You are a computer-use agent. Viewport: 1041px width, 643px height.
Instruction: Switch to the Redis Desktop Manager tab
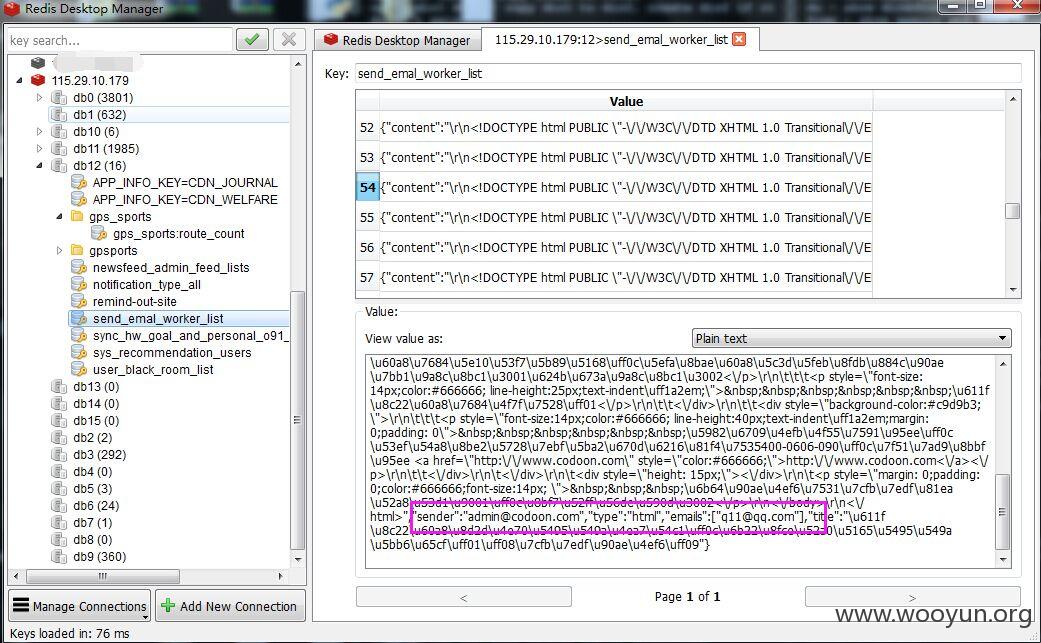point(397,40)
